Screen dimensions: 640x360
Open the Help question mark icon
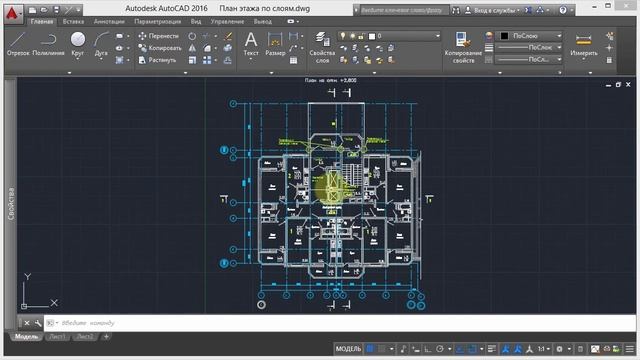563,10
